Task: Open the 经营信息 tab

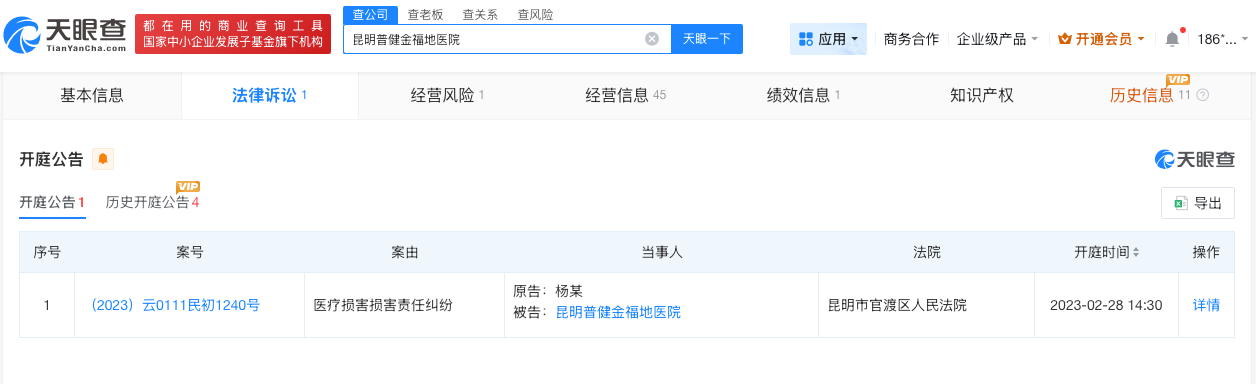Action: click(625, 96)
